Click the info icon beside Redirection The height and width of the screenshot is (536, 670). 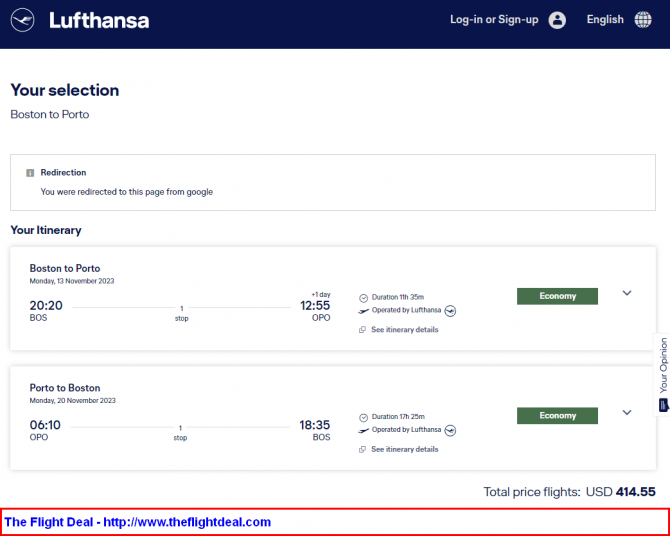coord(30,173)
